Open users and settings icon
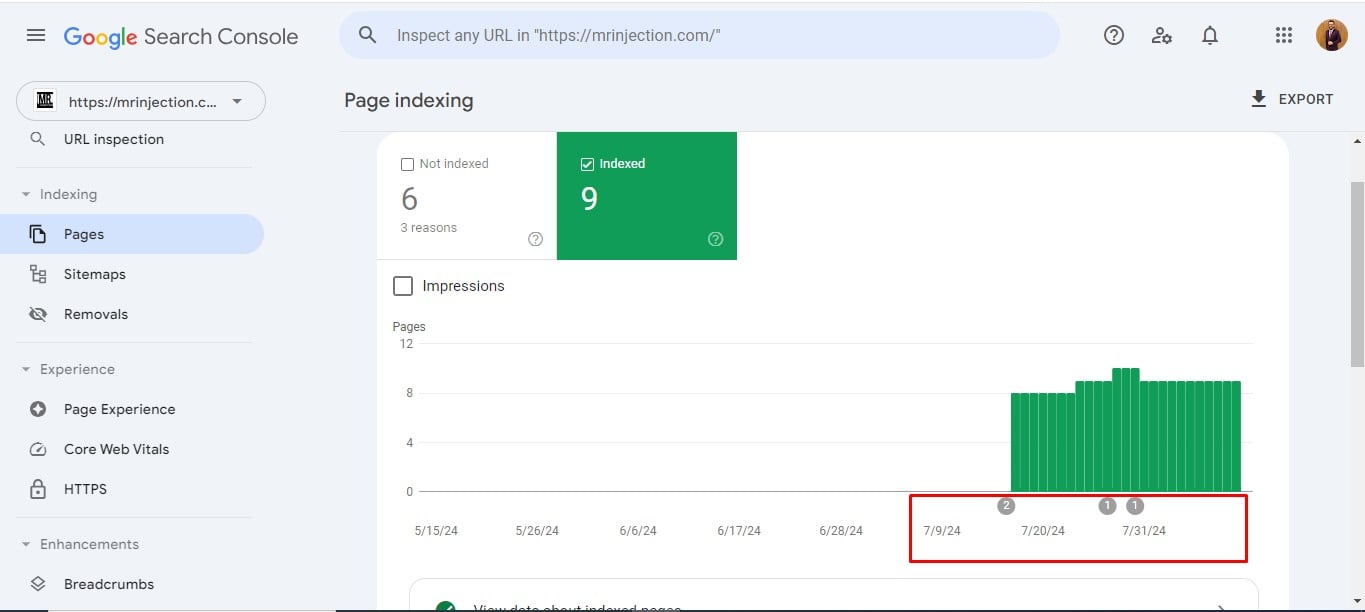 point(1161,36)
